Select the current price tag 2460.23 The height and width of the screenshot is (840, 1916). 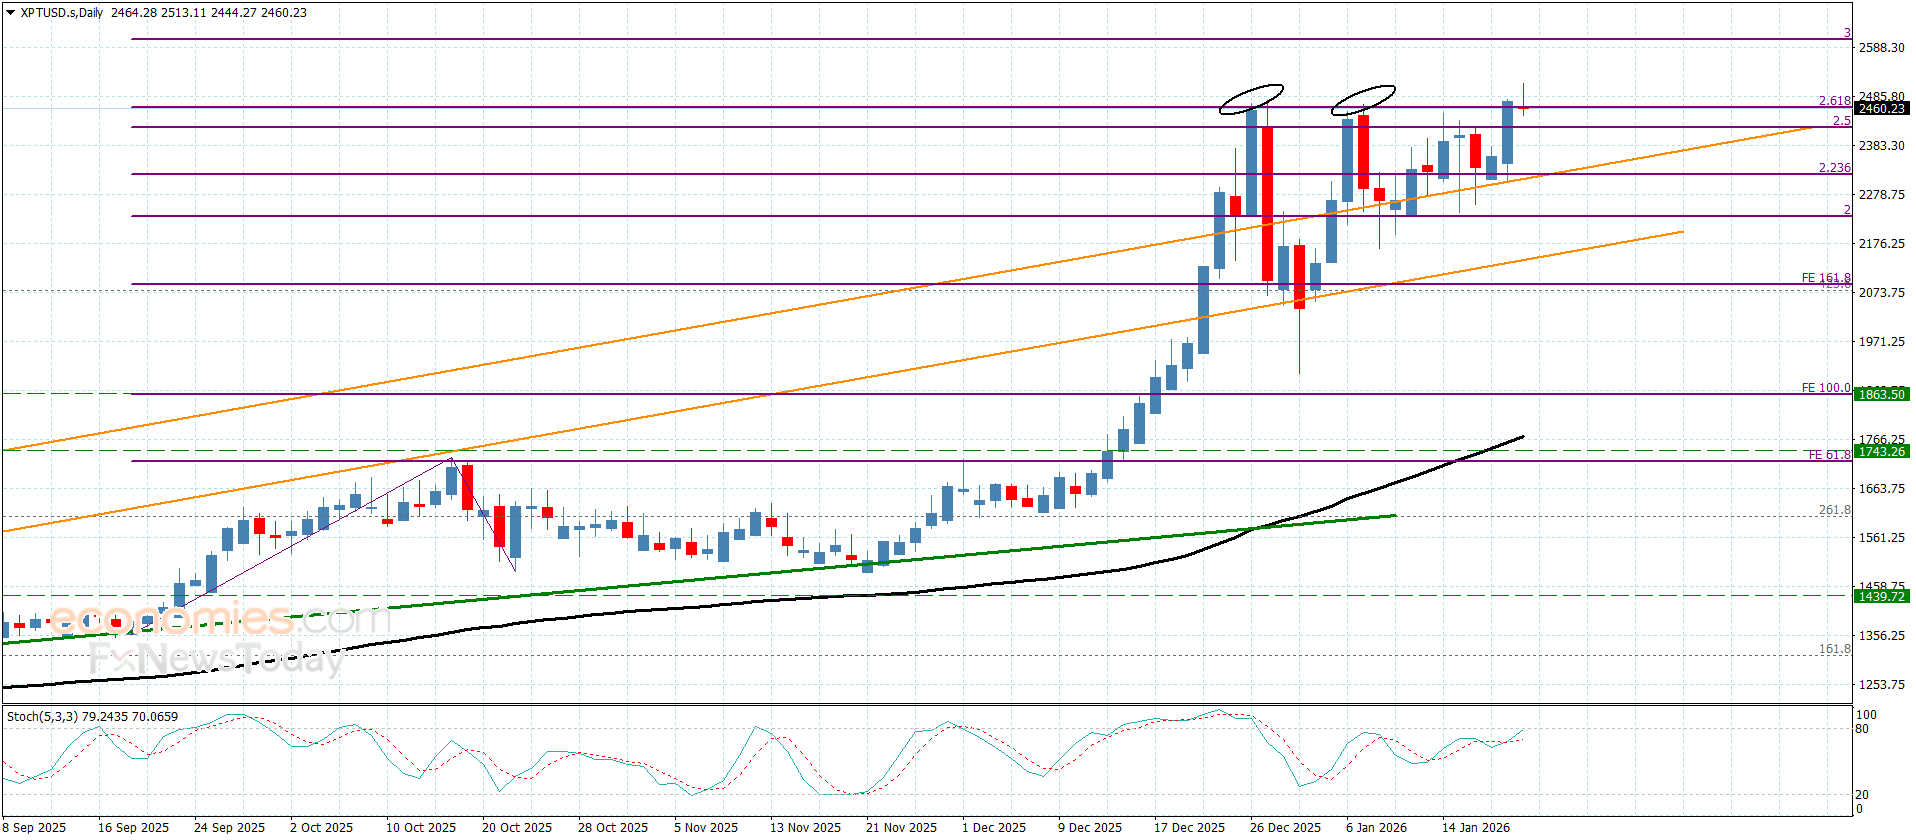tap(1881, 108)
